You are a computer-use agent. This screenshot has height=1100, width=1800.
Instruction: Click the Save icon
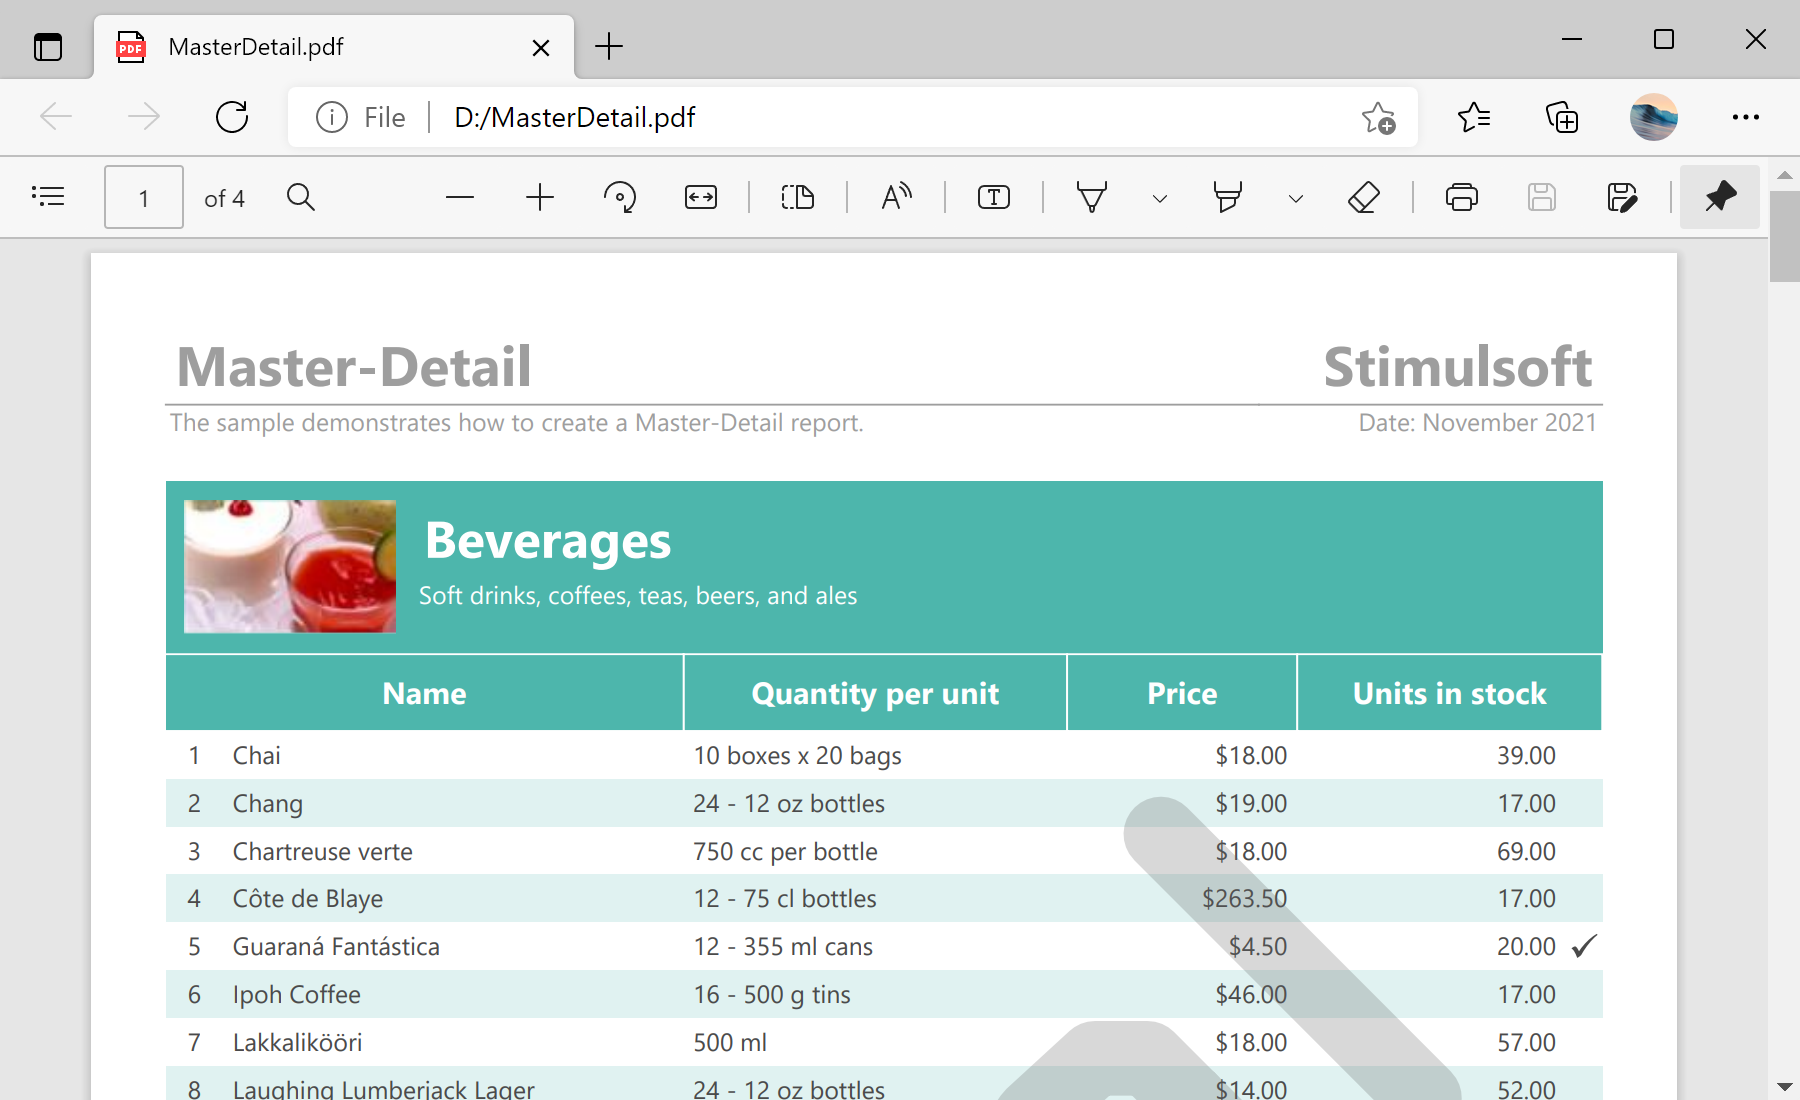click(x=1542, y=197)
